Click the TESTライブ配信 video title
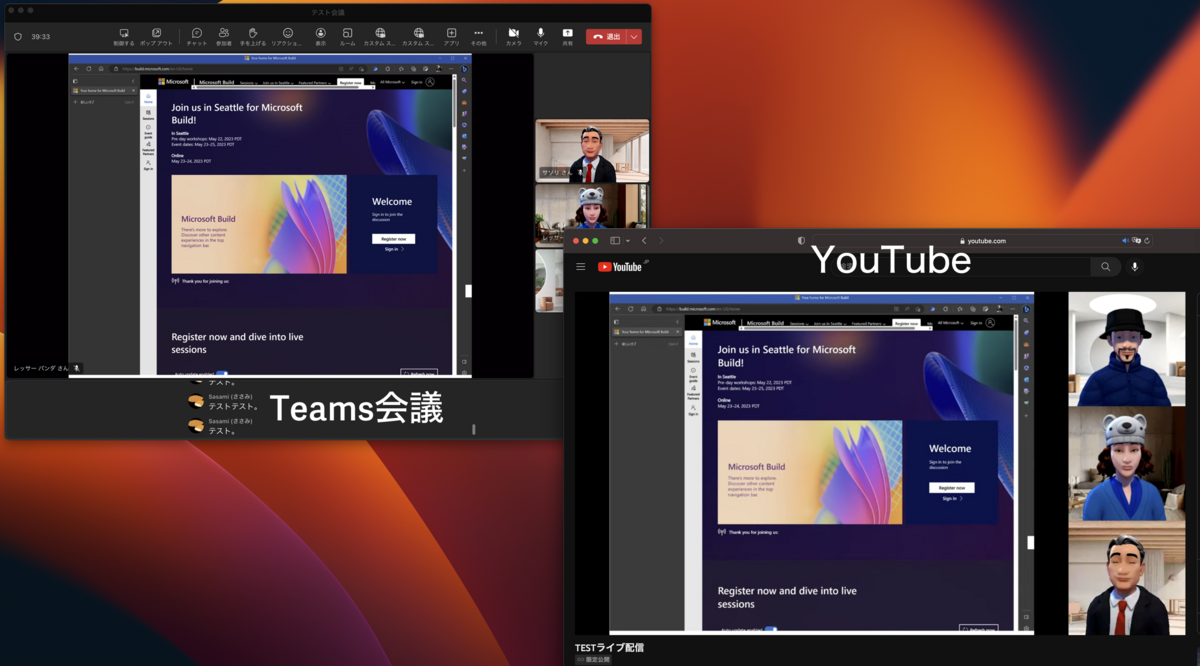The width and height of the screenshot is (1200, 666). point(609,648)
